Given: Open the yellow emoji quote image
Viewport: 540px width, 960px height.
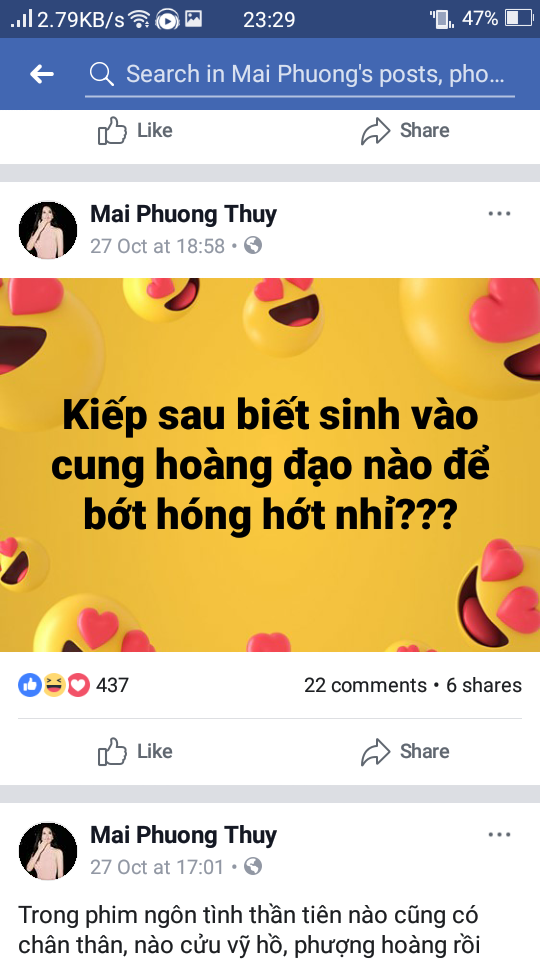Looking at the screenshot, I should point(270,465).
